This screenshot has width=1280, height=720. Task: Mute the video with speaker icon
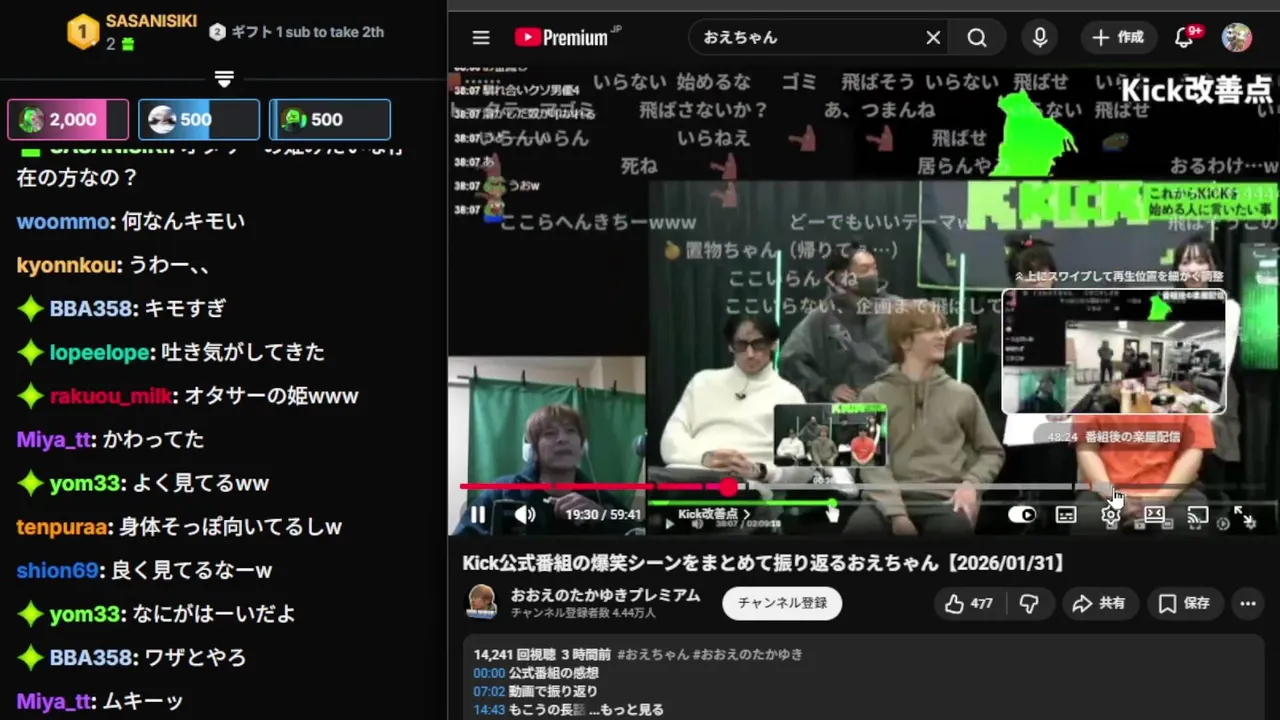point(525,515)
